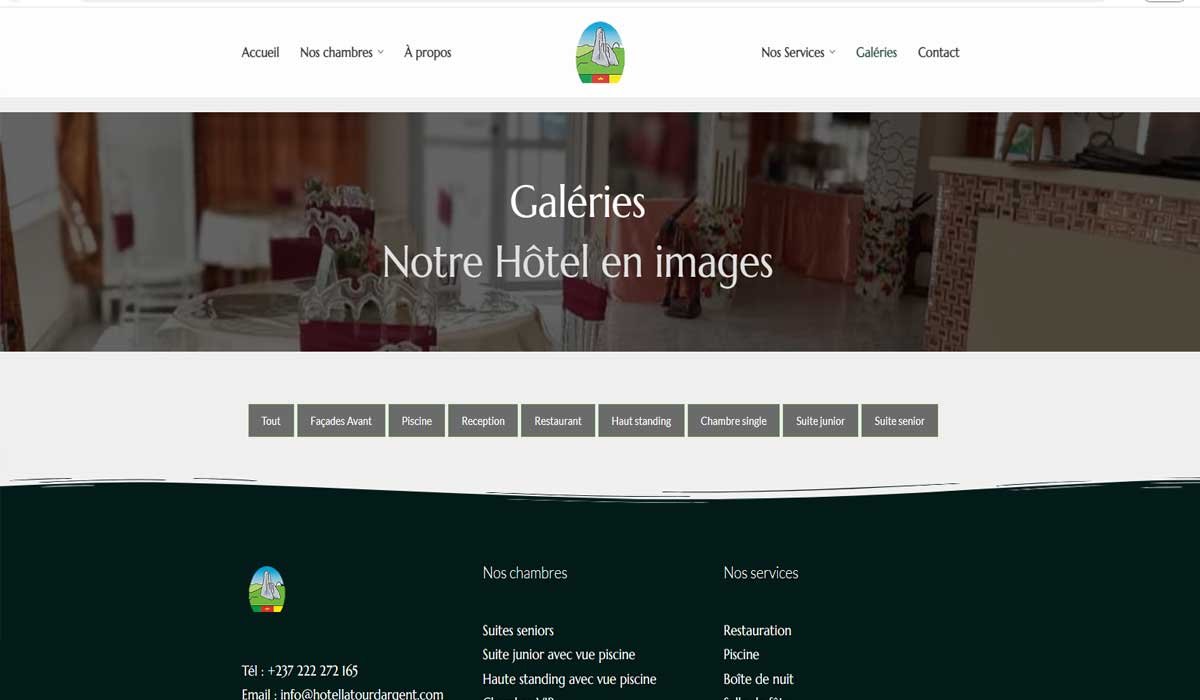Show Suite junior photos
This screenshot has width=1200, height=700.
click(820, 421)
